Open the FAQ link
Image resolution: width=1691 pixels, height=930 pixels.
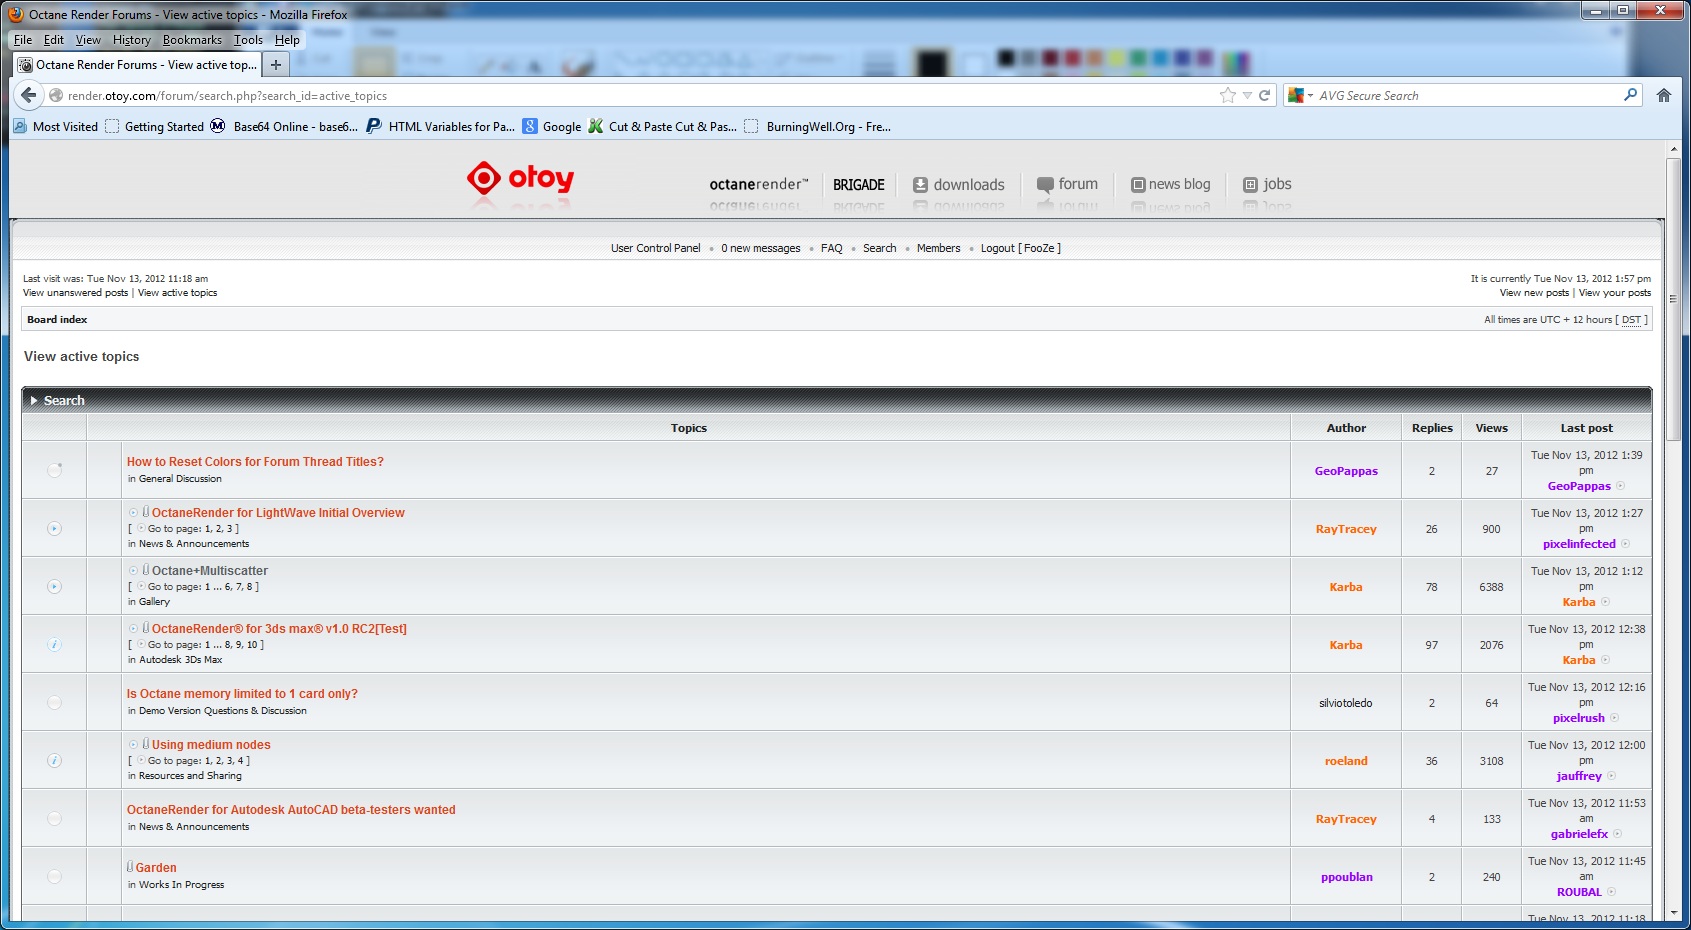point(832,248)
